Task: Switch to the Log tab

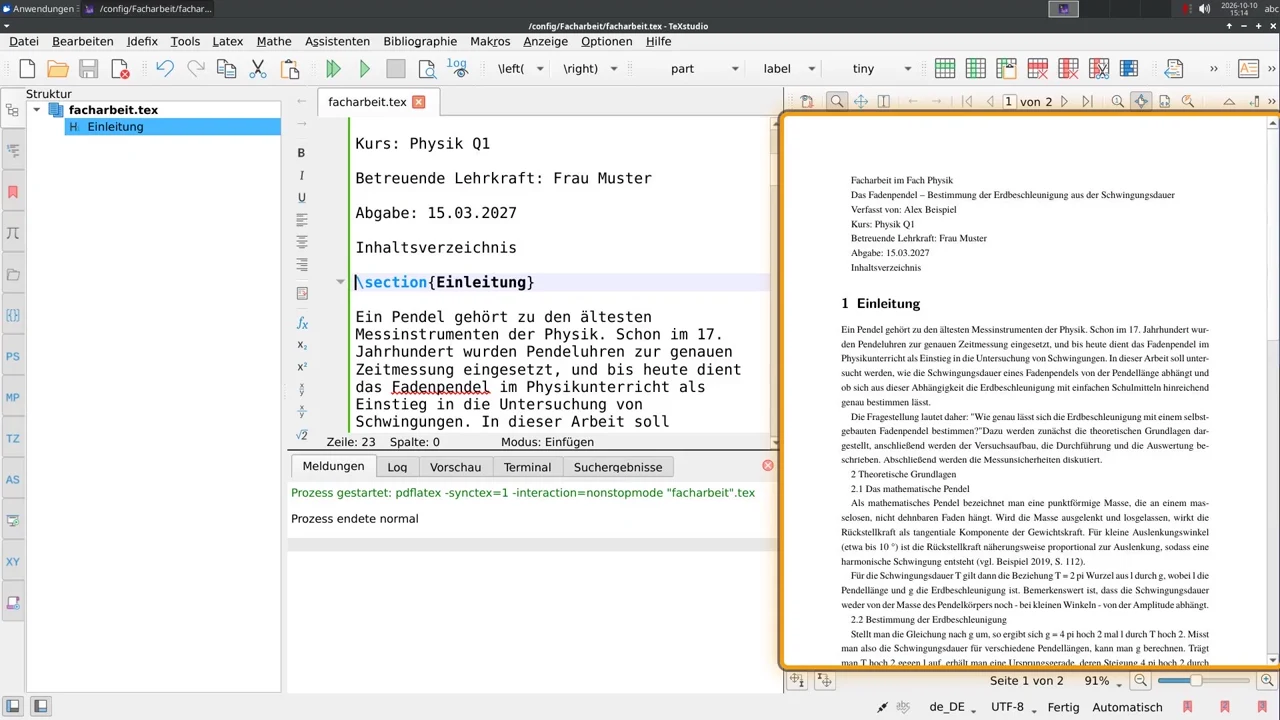Action: pyautogui.click(x=397, y=467)
